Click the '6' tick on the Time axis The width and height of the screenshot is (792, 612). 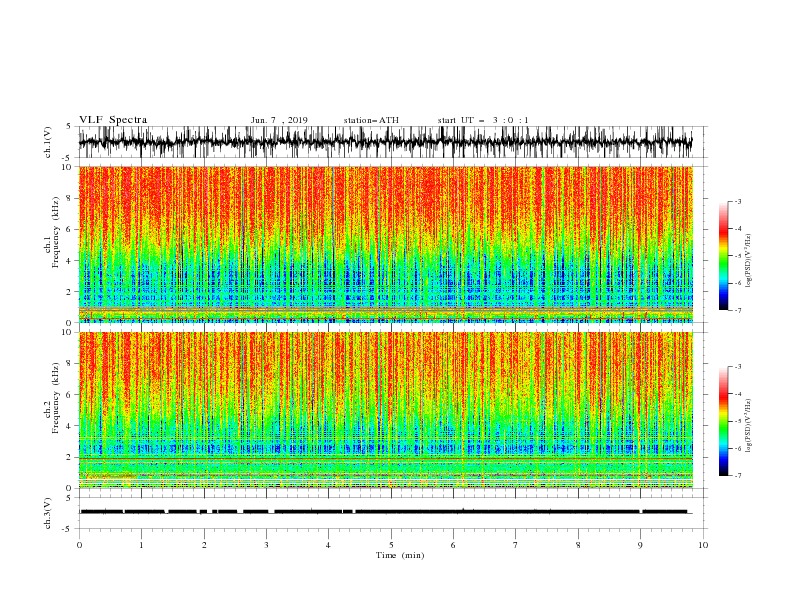(x=454, y=545)
